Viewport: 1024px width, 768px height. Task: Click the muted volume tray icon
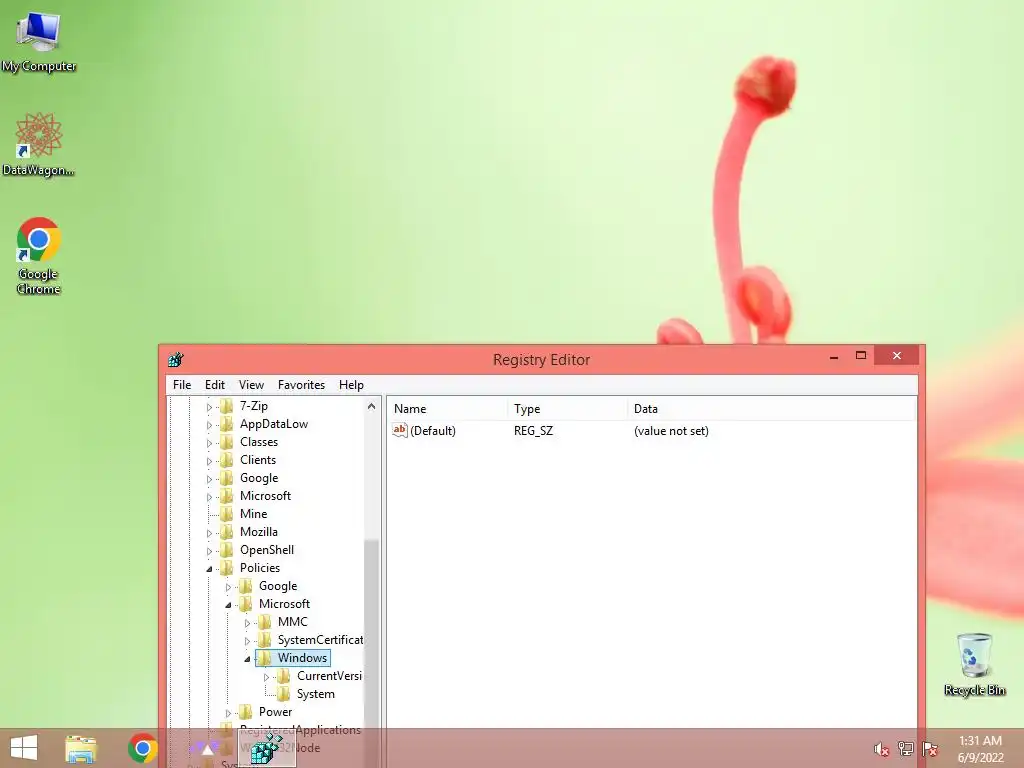click(x=881, y=749)
